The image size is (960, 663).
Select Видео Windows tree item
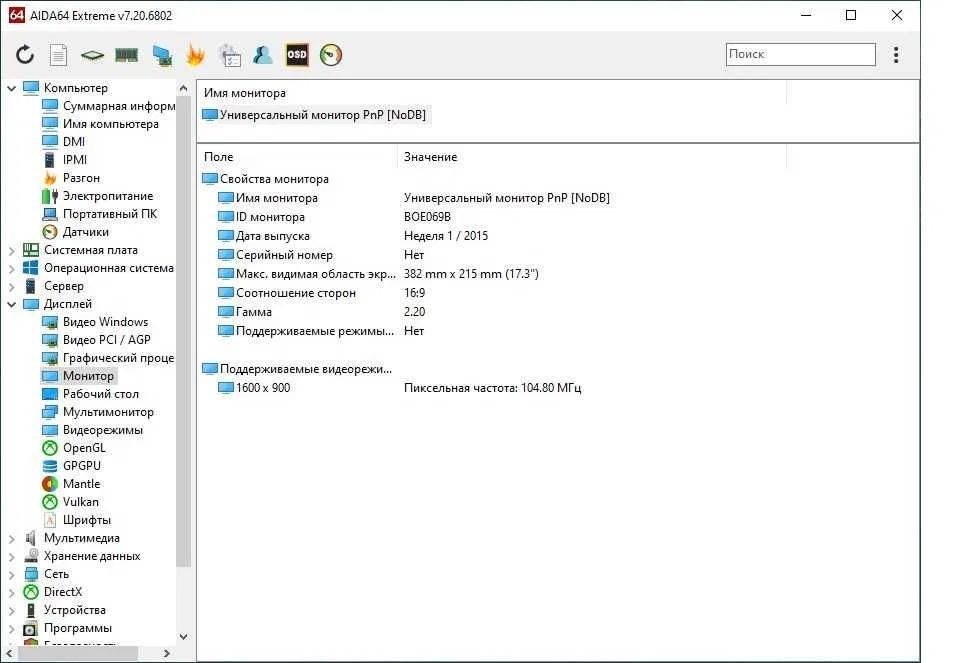(x=95, y=322)
